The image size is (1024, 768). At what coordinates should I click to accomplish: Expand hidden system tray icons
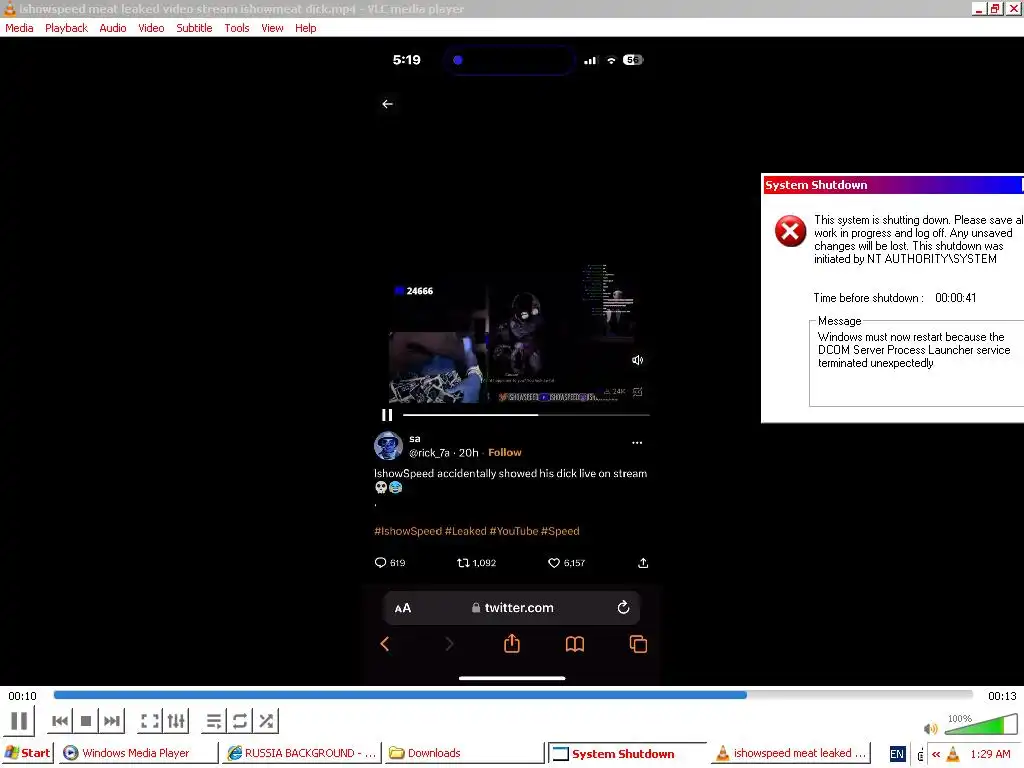tap(936, 754)
